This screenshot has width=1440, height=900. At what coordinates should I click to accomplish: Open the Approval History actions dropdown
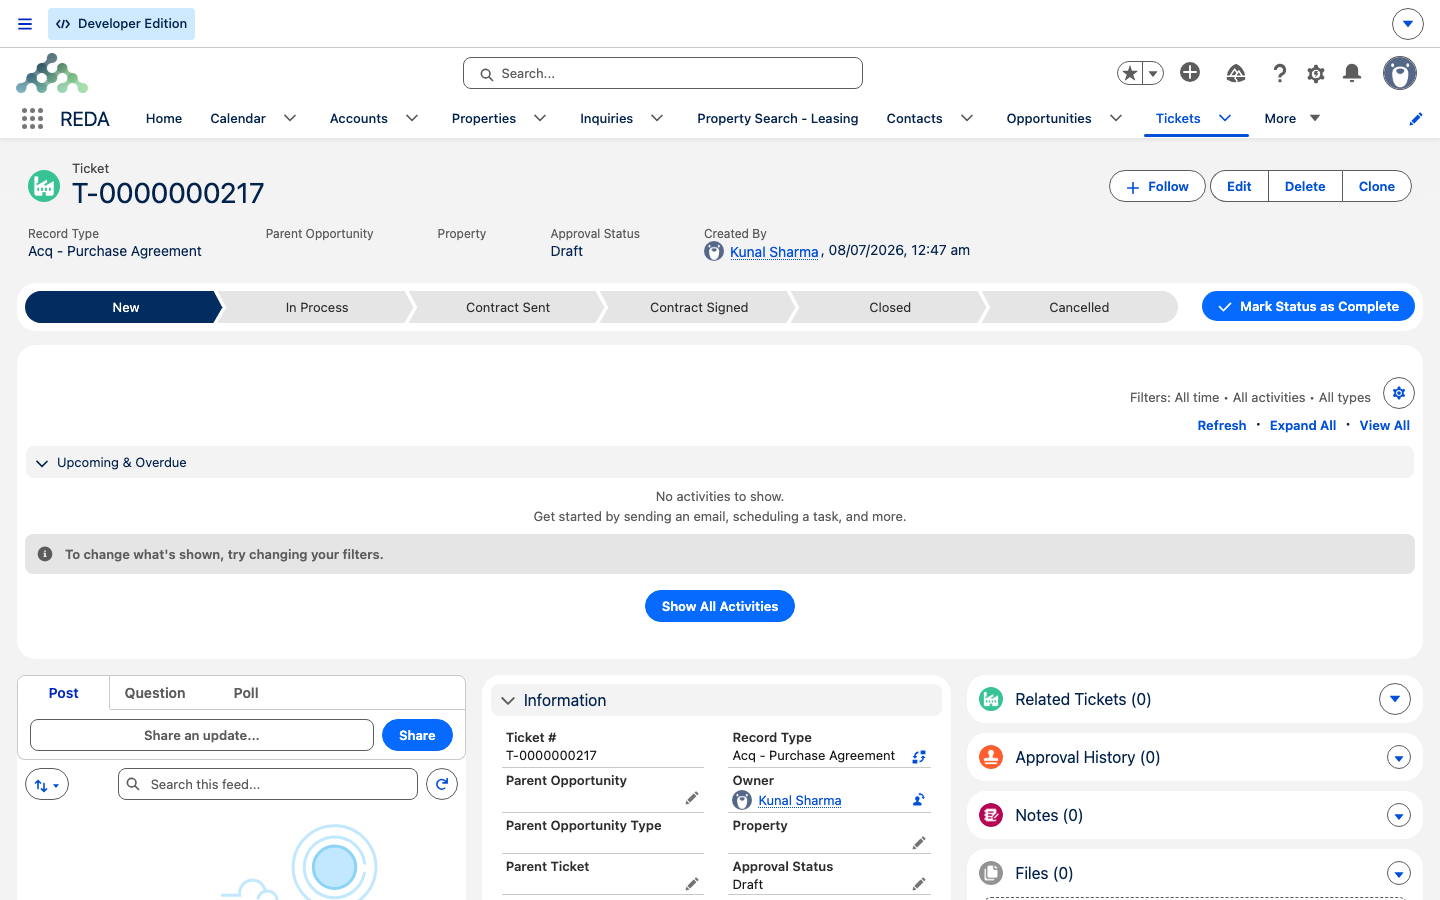click(1399, 758)
